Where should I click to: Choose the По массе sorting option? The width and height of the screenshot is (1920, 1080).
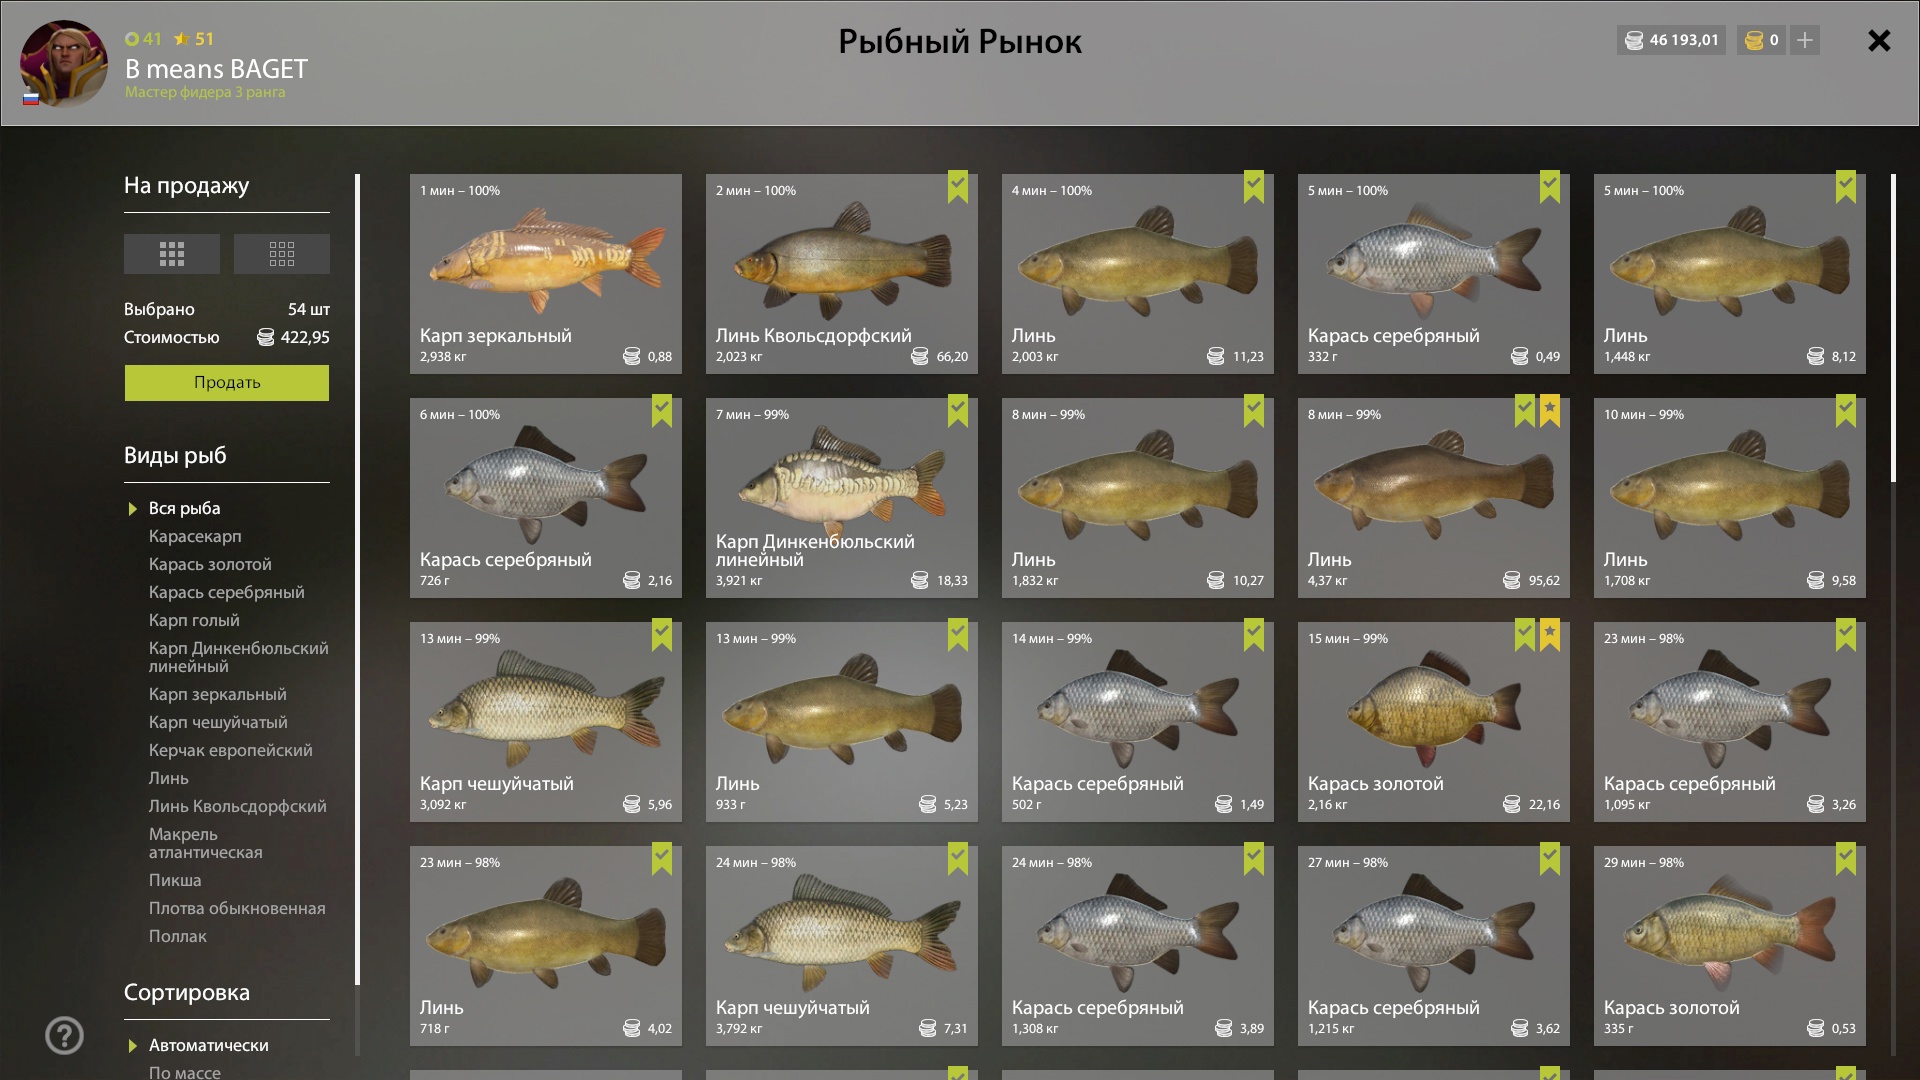185,1072
